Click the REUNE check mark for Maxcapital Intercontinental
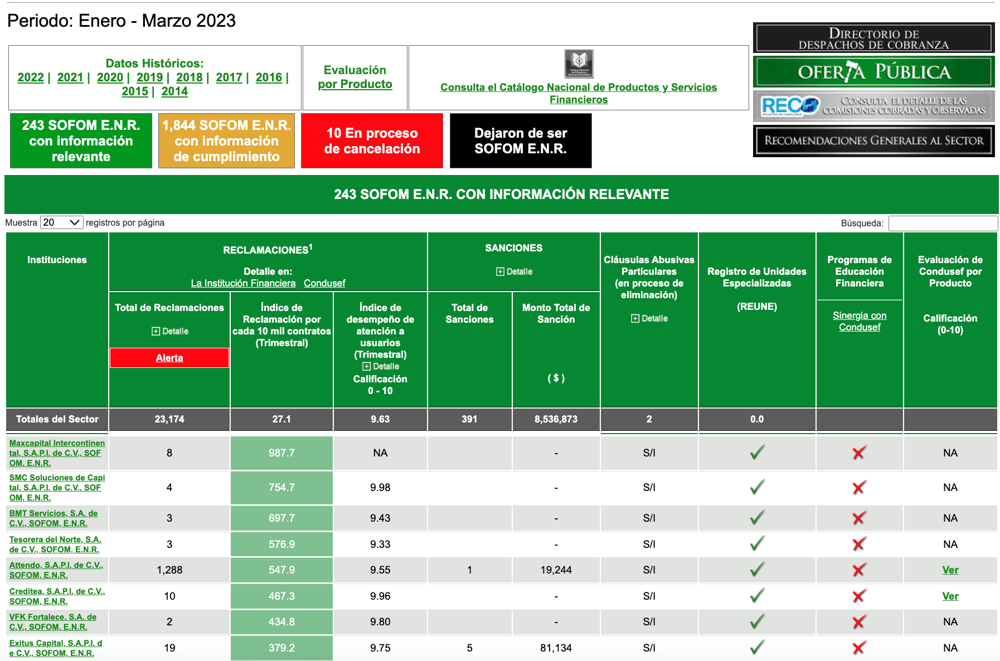Viewport: 1000px width, 661px height. coord(757,452)
